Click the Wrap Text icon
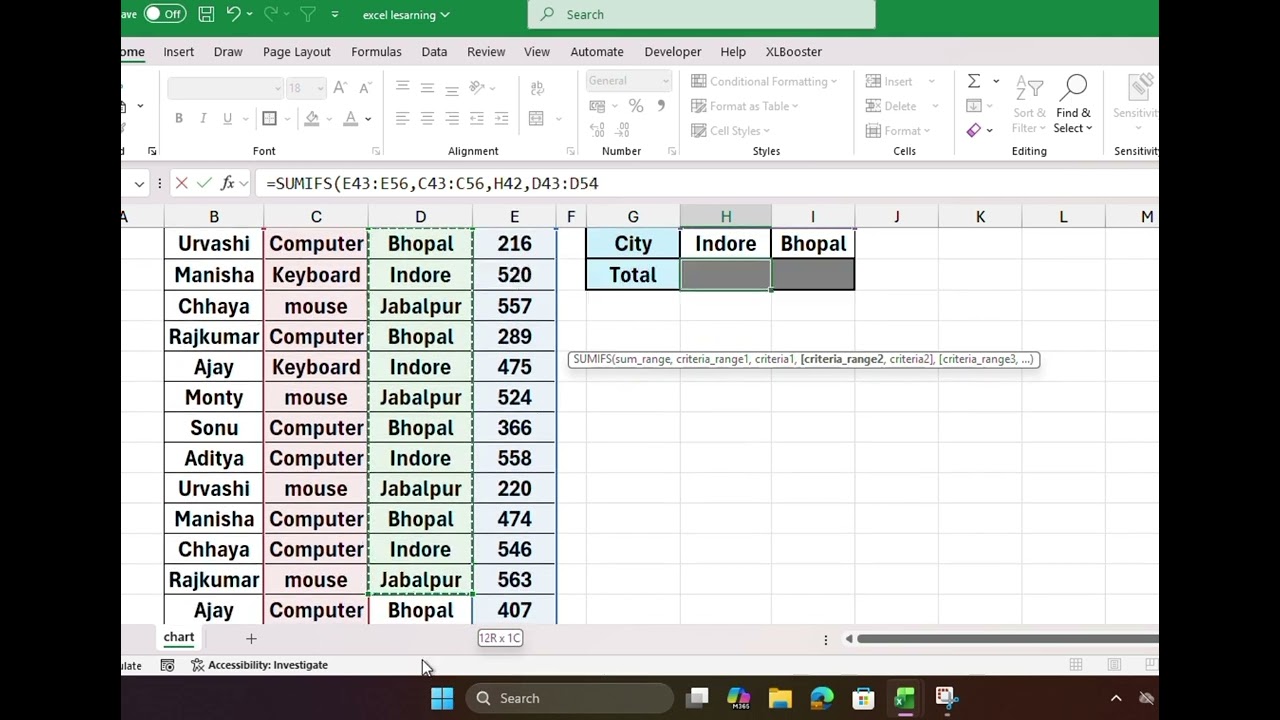 pyautogui.click(x=536, y=88)
